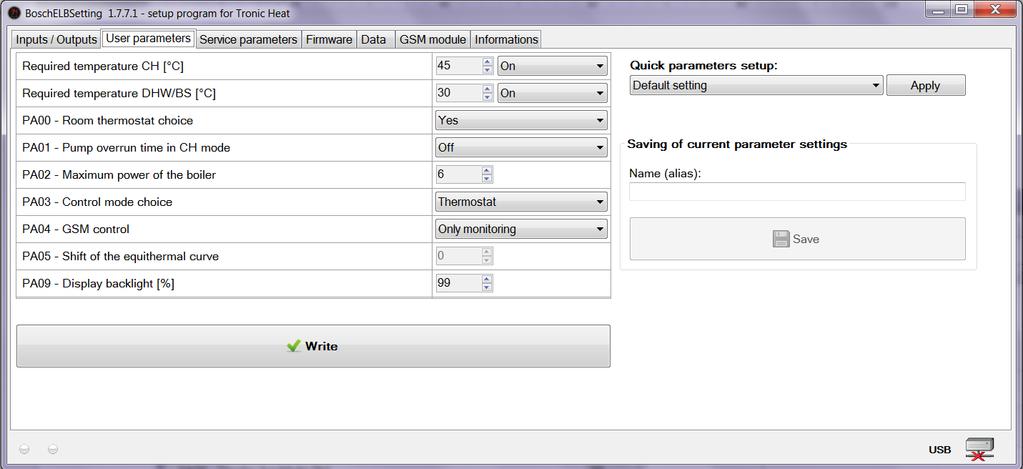Click the green checkmark Write button
This screenshot has width=1023, height=469.
coord(313,346)
